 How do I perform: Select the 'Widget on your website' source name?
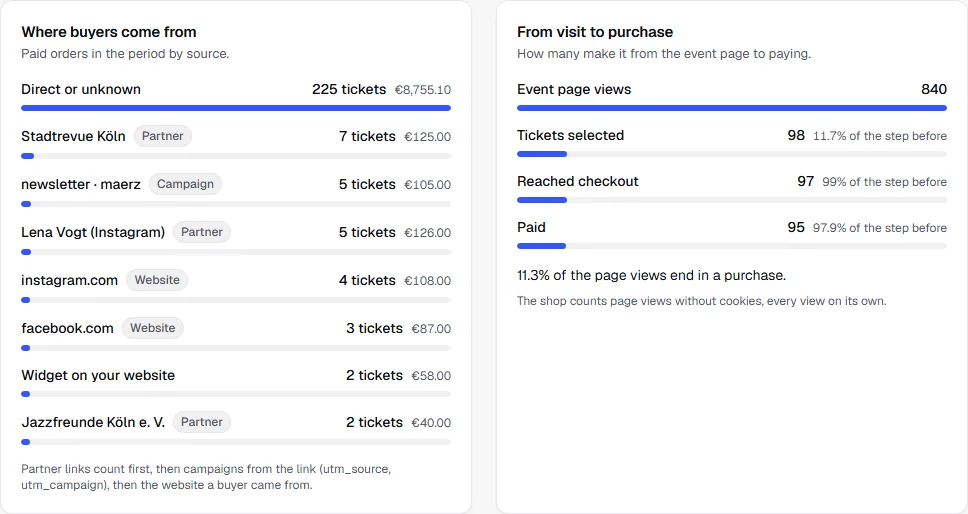click(x=98, y=375)
